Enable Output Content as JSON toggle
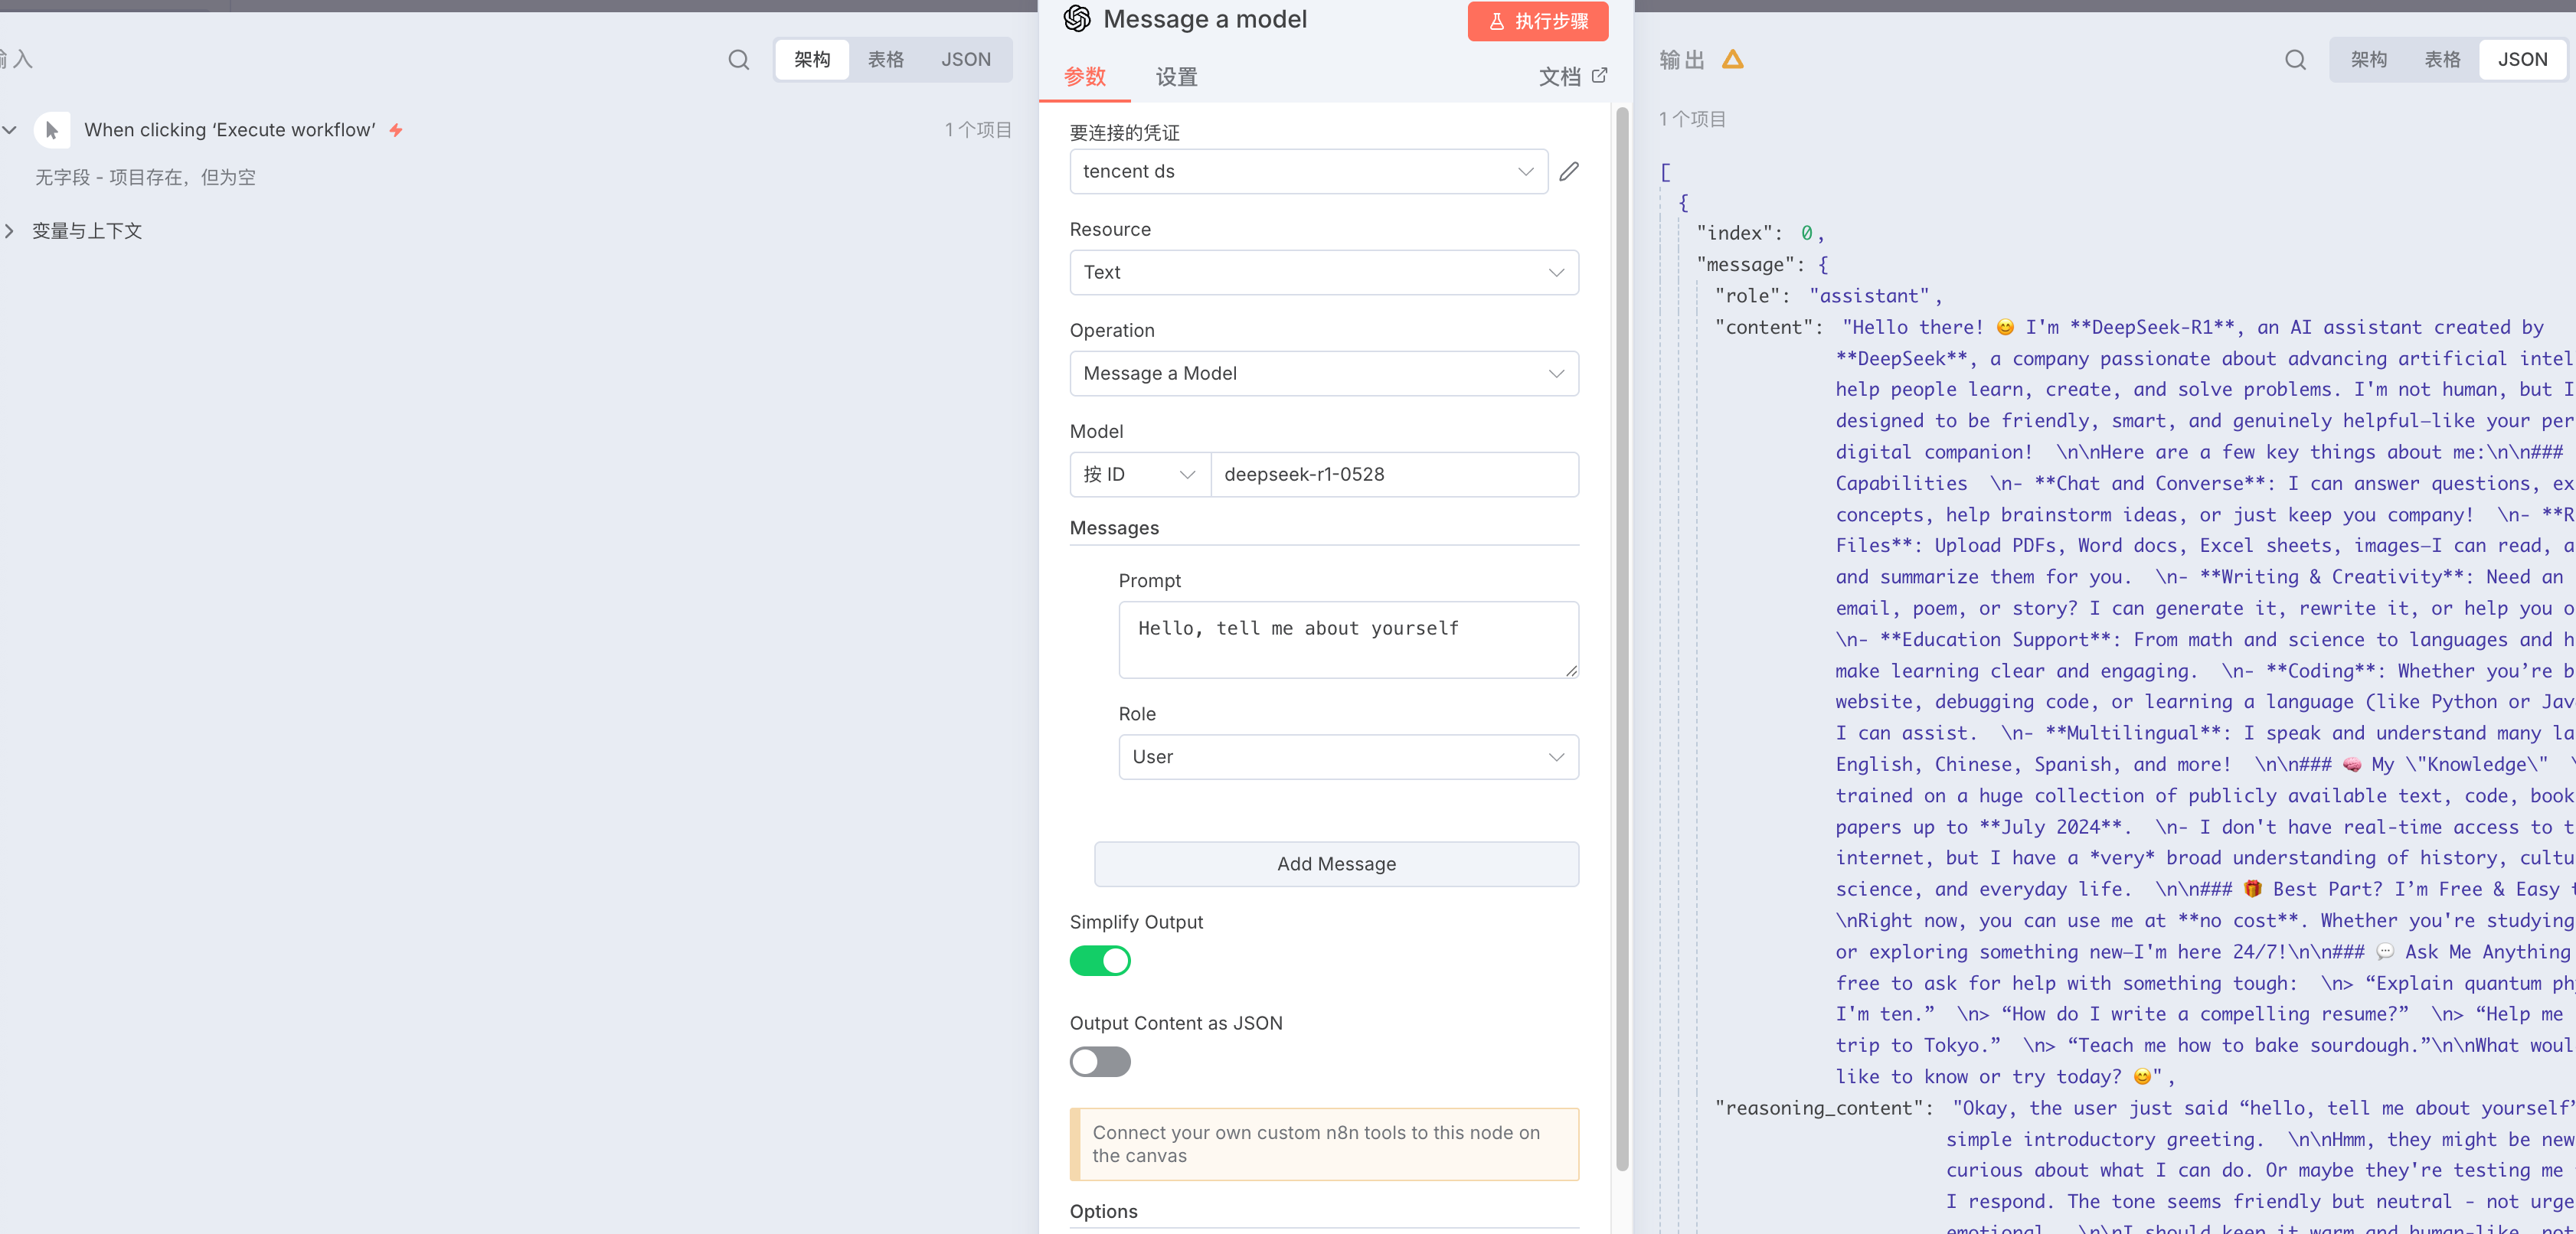This screenshot has height=1234, width=2576. tap(1099, 1061)
